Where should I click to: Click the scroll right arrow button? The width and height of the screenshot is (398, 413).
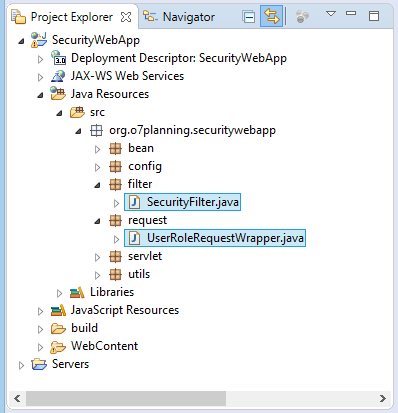pos(383,398)
